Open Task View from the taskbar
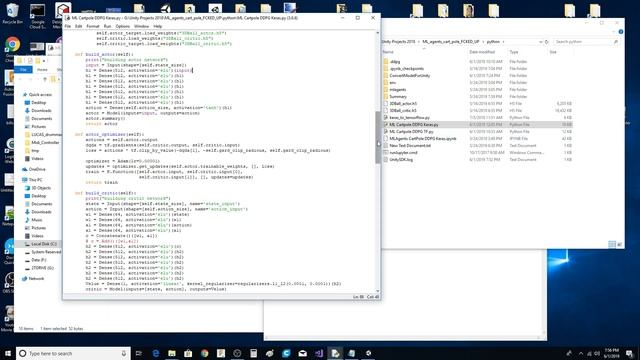Image resolution: width=640 pixels, height=360 pixels. pyautogui.click(x=139, y=353)
